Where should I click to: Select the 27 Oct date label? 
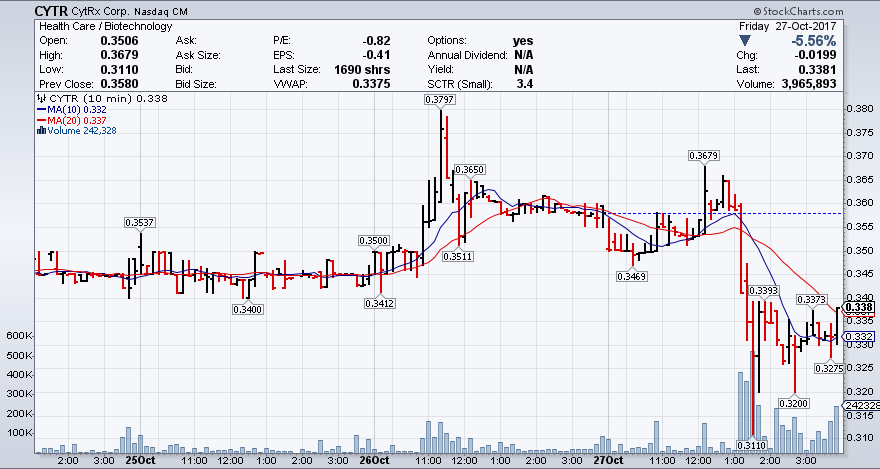pyautogui.click(x=607, y=462)
